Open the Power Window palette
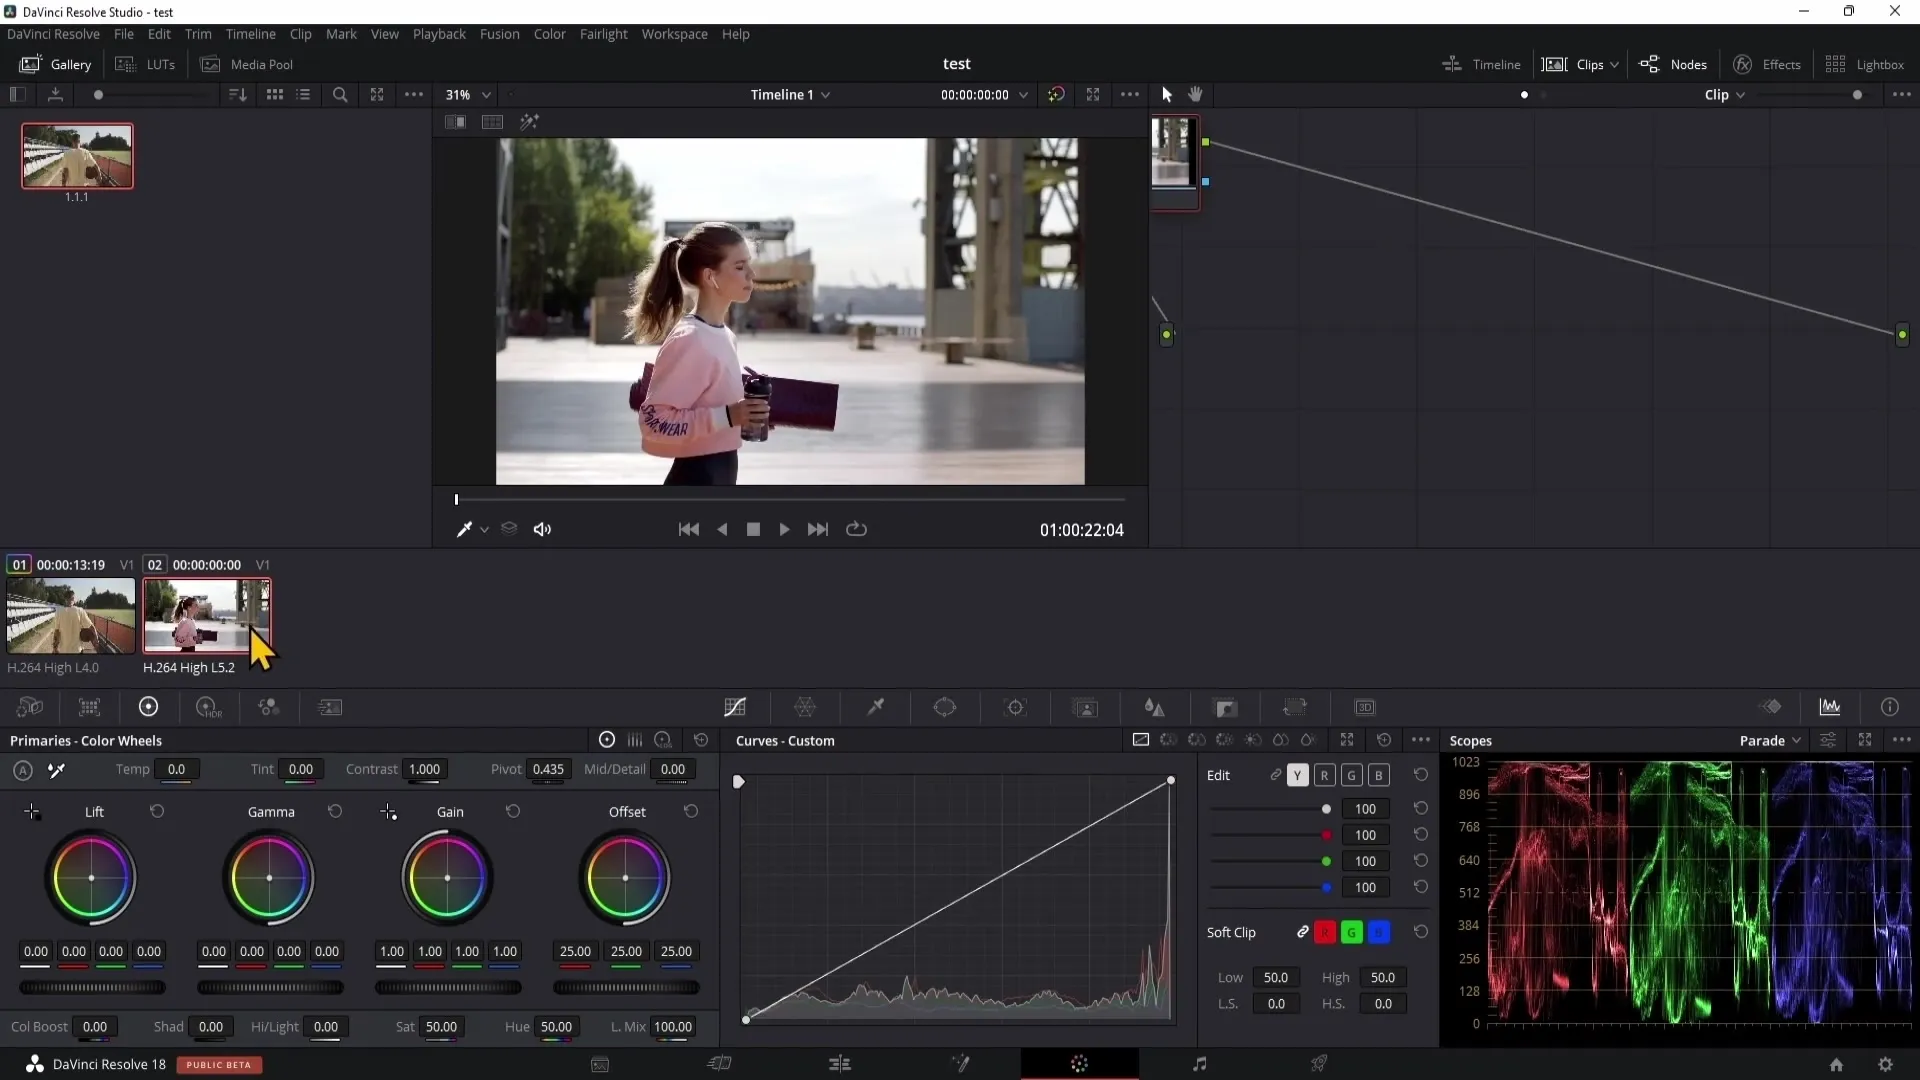The height and width of the screenshot is (1080, 1920). click(945, 707)
